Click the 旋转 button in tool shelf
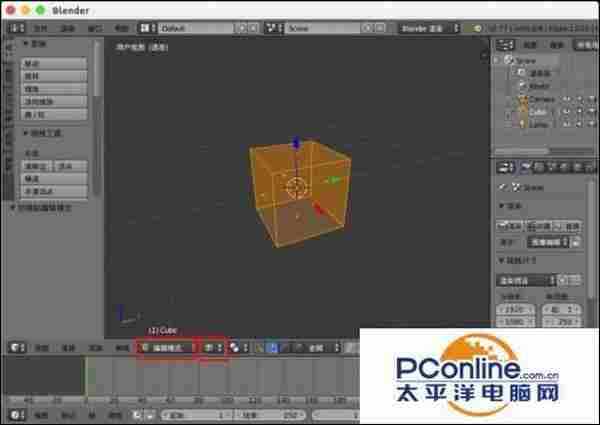This screenshot has height=425, width=600. coord(54,76)
